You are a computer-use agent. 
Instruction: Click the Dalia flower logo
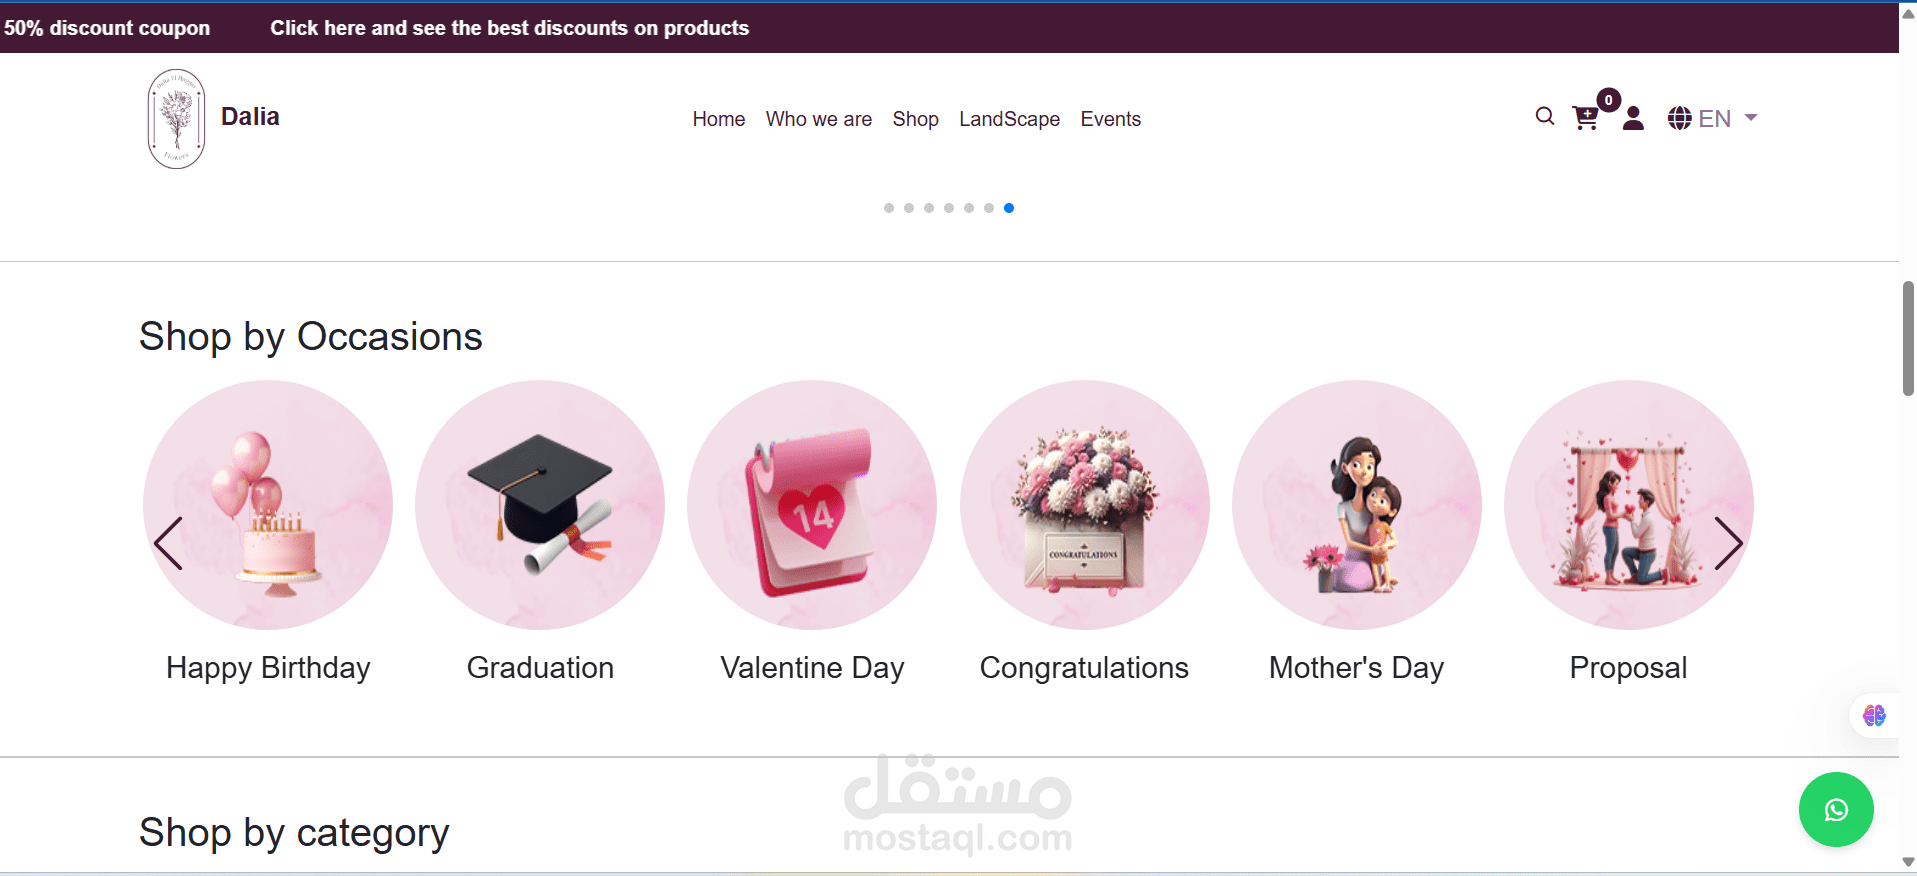[177, 118]
